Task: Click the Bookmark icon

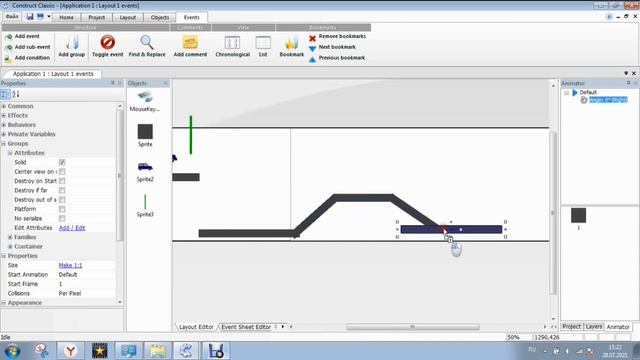Action: 291,42
